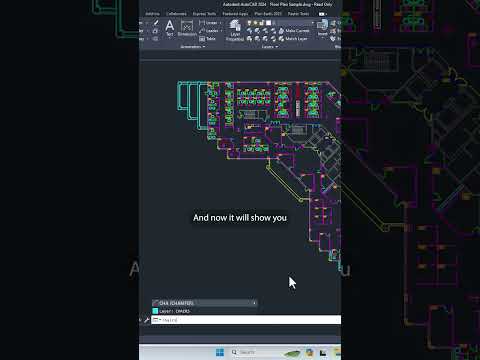The width and height of the screenshot is (480, 360).
Task: Open the blue-yellow round taskbar icon
Action: 309,352
